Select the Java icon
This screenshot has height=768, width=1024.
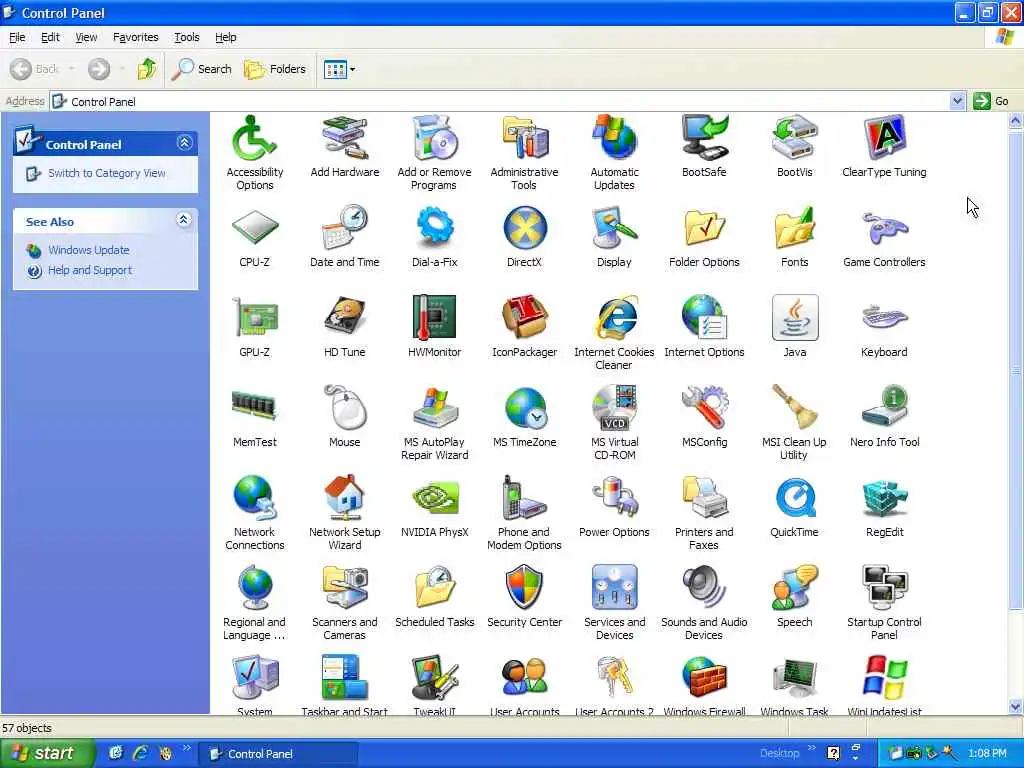(795, 318)
